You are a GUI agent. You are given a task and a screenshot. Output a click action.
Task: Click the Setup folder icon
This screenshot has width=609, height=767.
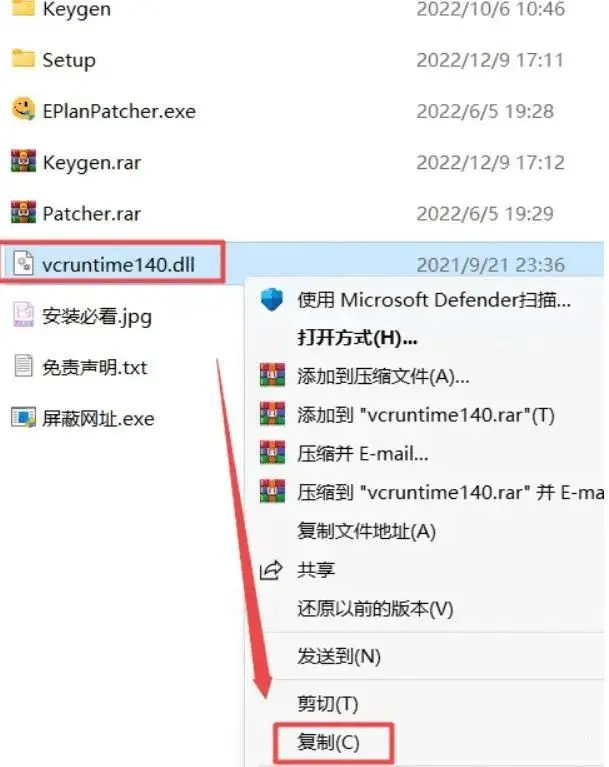(23, 59)
